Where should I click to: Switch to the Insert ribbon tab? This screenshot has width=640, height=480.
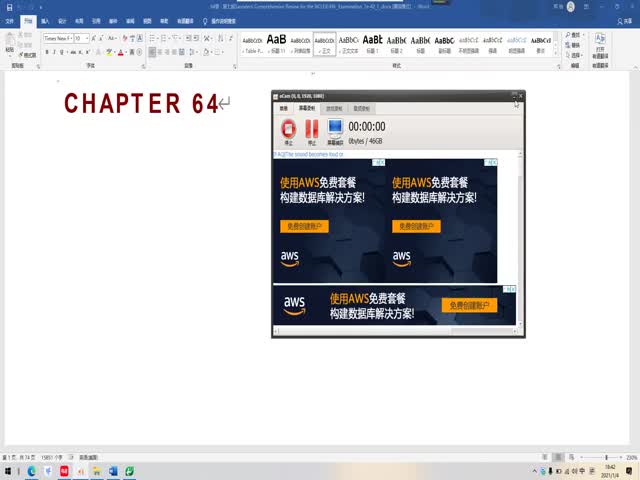click(45, 21)
